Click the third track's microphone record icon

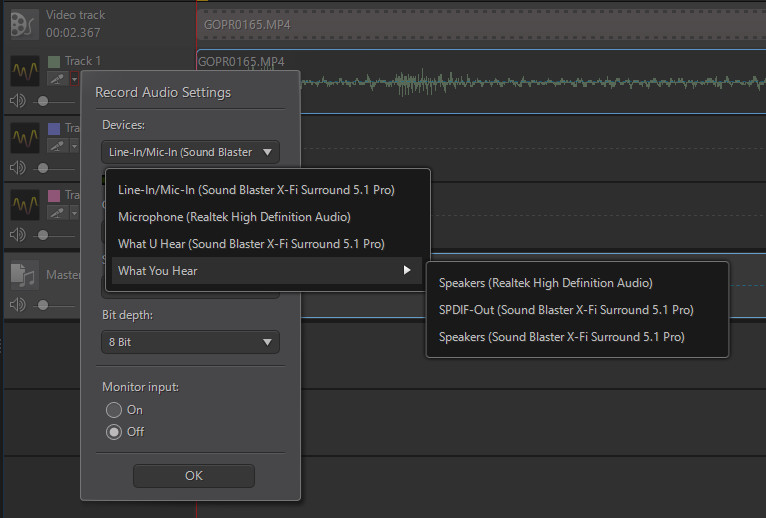[58, 213]
